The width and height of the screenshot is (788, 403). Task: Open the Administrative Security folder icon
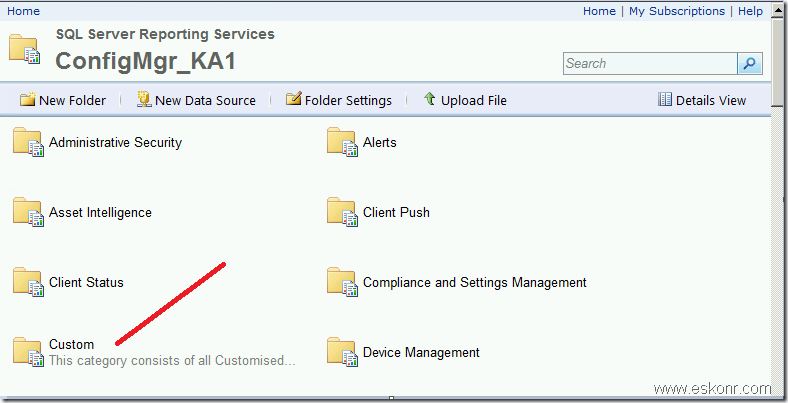28,143
